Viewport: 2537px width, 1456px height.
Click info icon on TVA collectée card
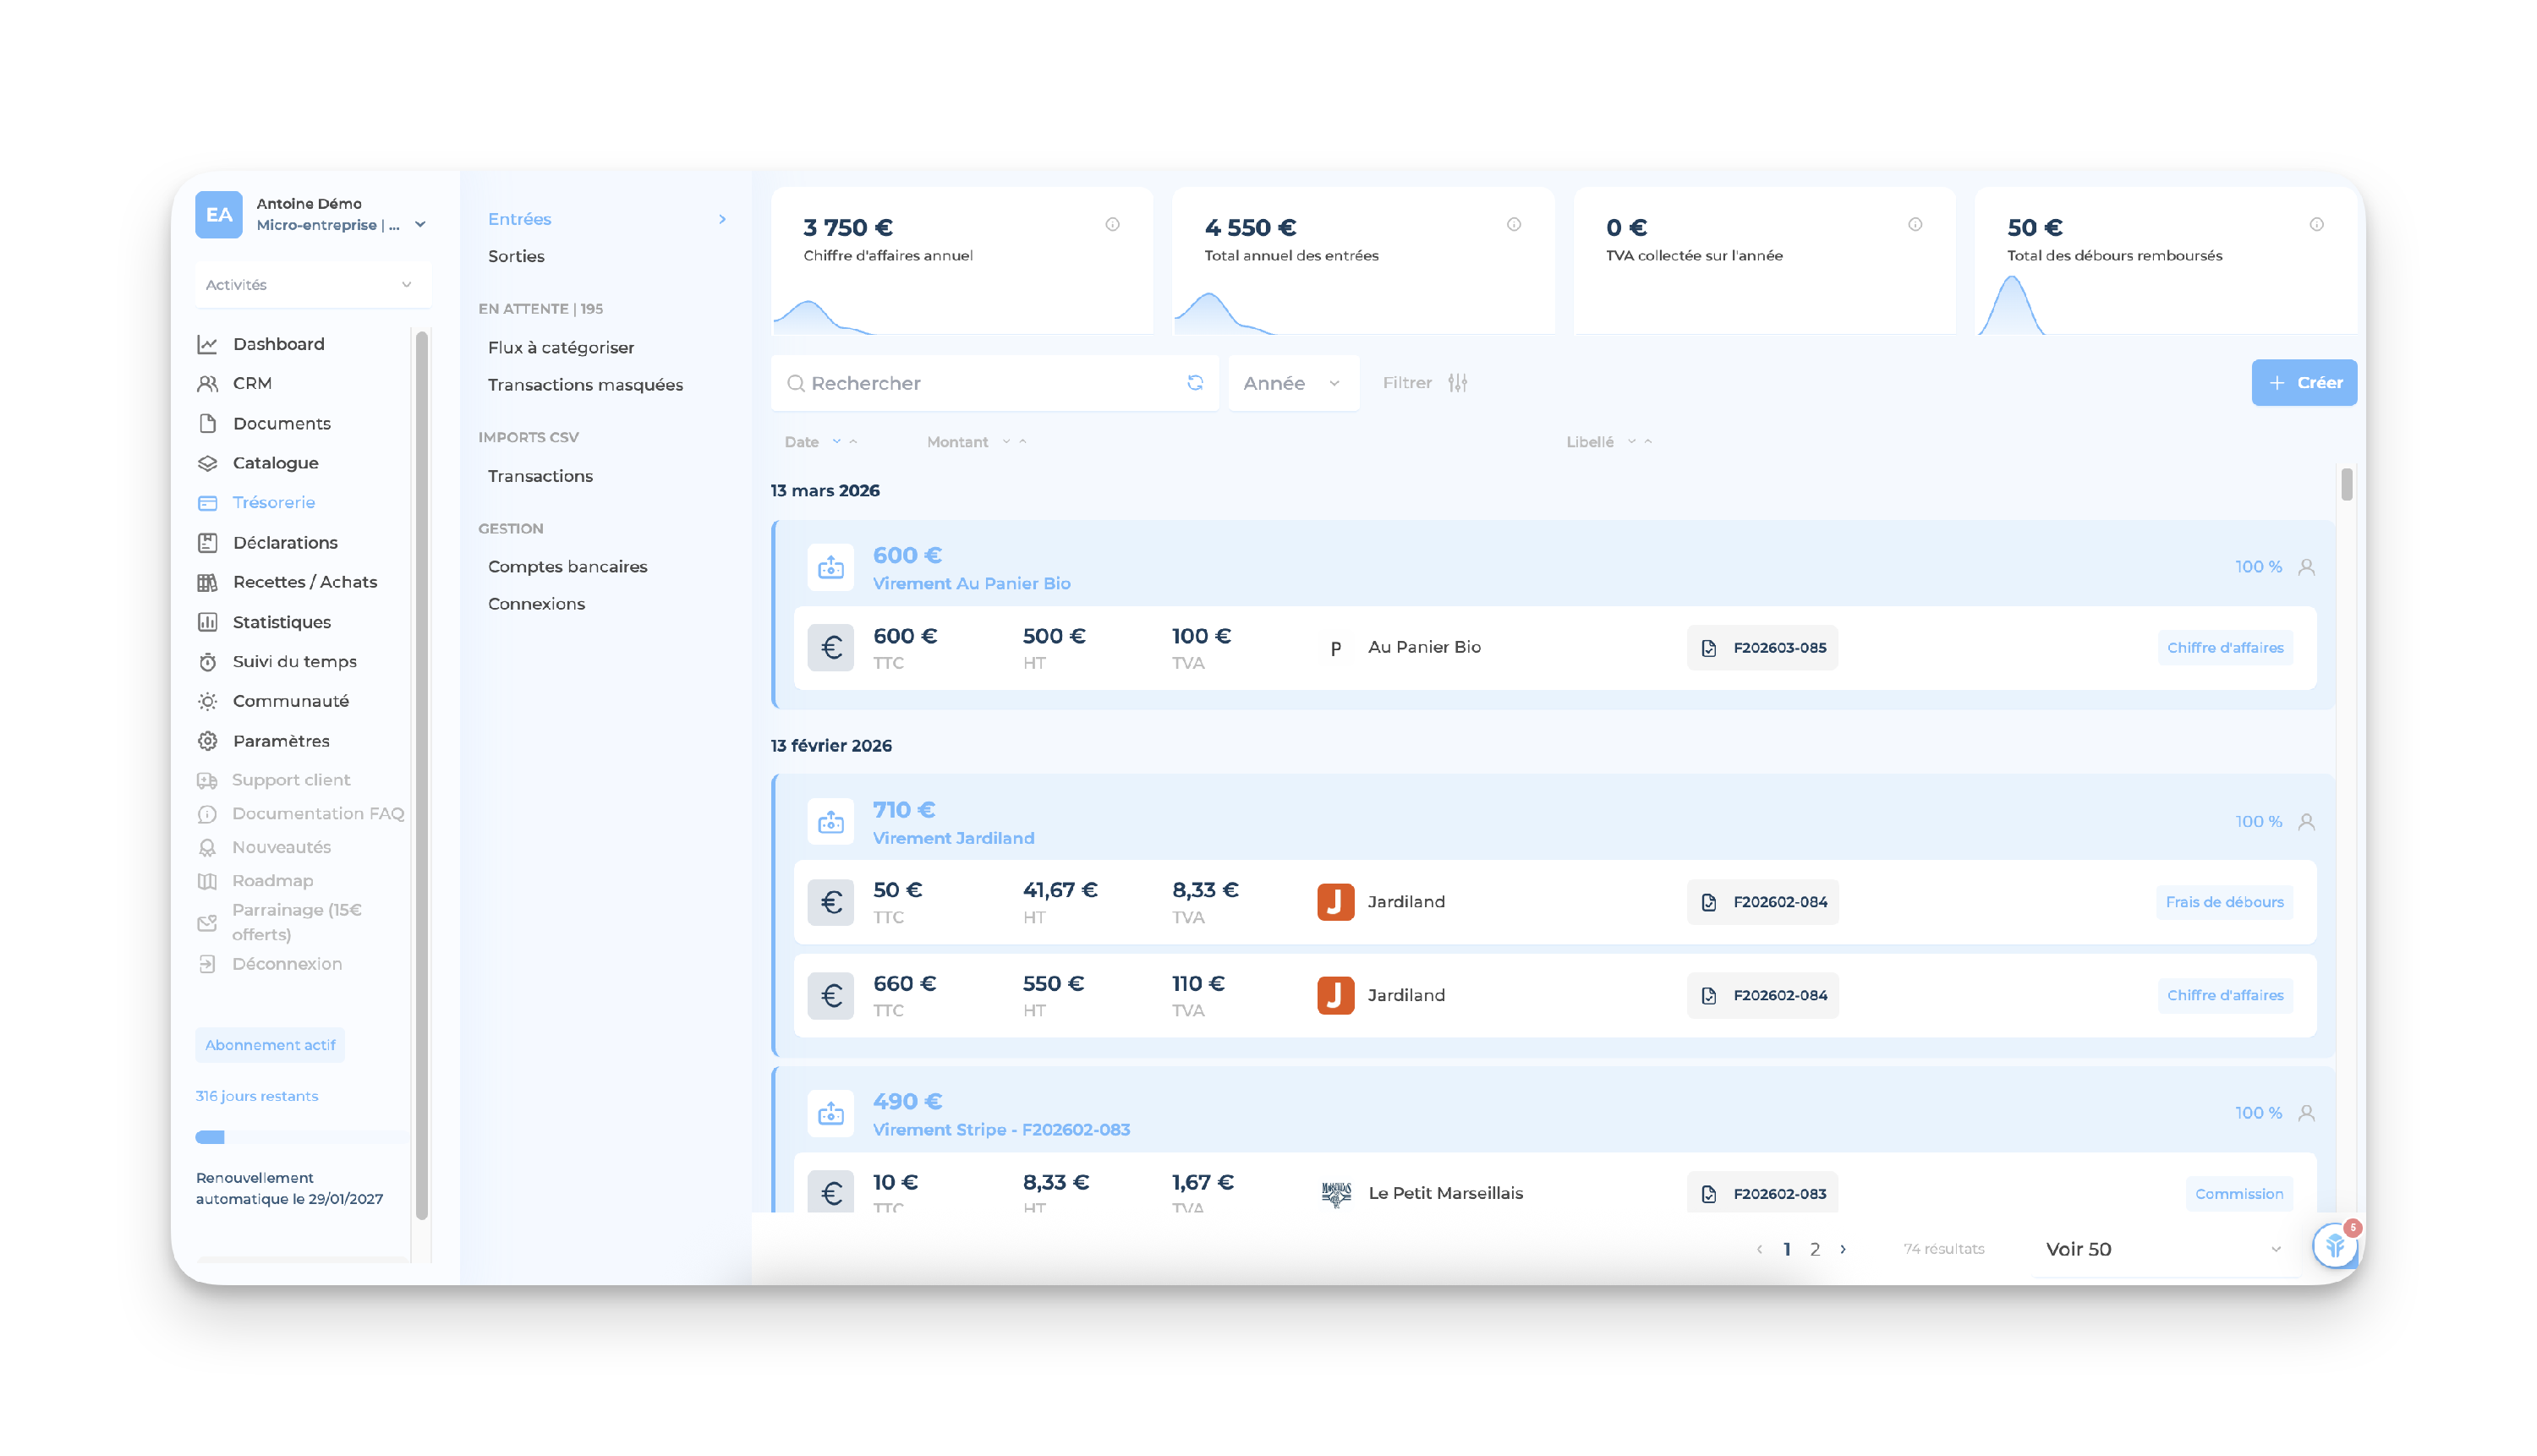pos(1914,225)
